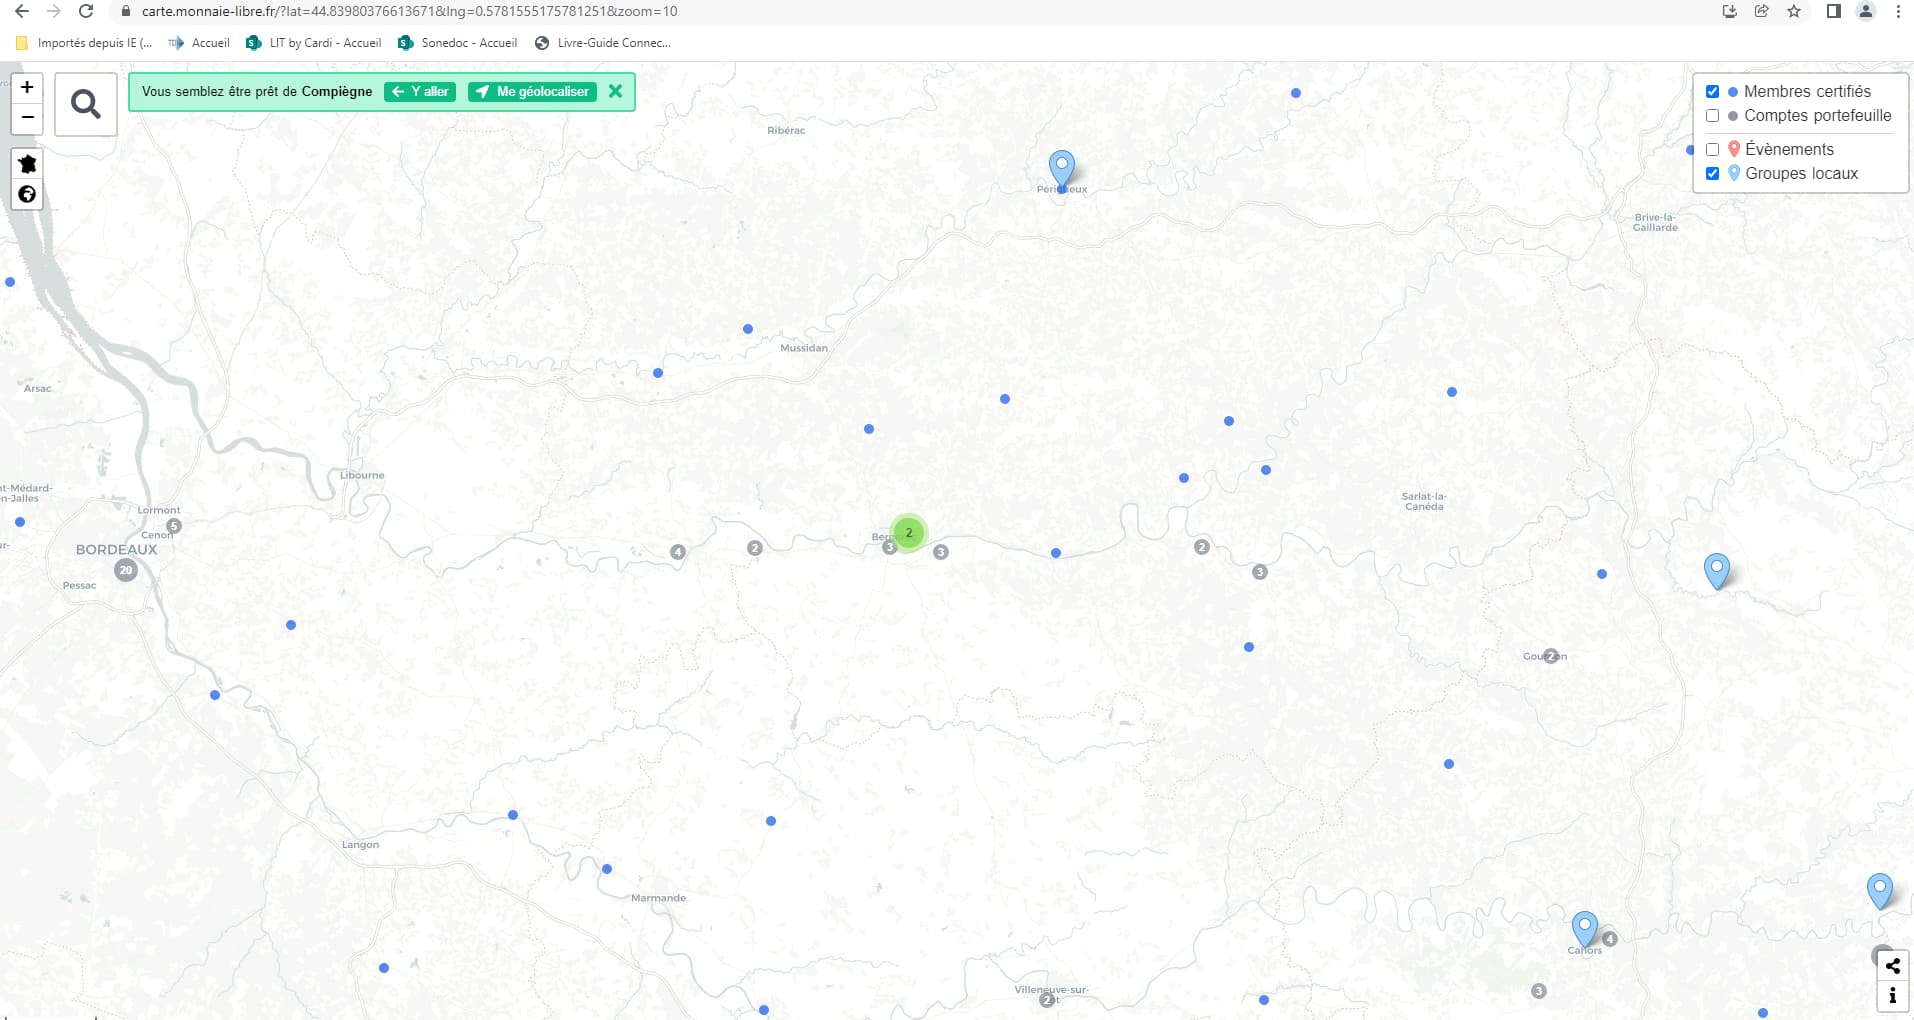Click the 'Me géolocaliser' button

(532, 92)
